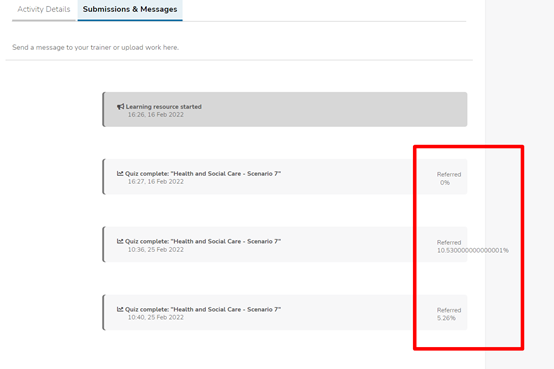Click the 'Referred' status above 0%
This screenshot has height=369, width=554.
[x=449, y=175]
